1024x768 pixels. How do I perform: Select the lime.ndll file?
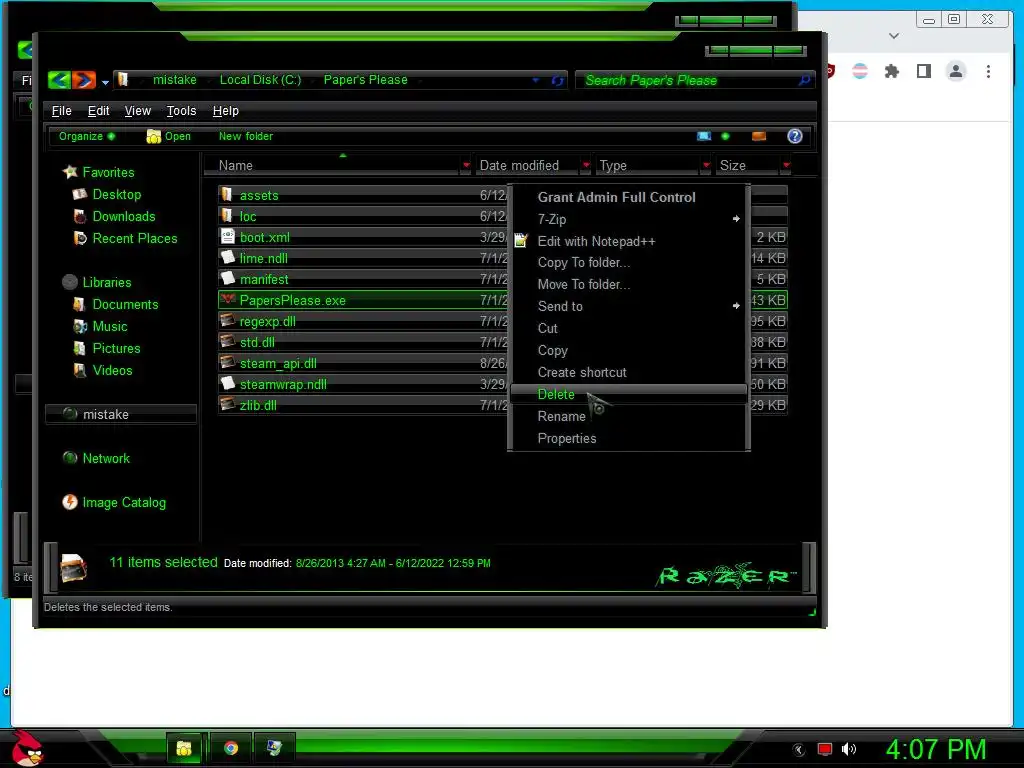point(264,259)
